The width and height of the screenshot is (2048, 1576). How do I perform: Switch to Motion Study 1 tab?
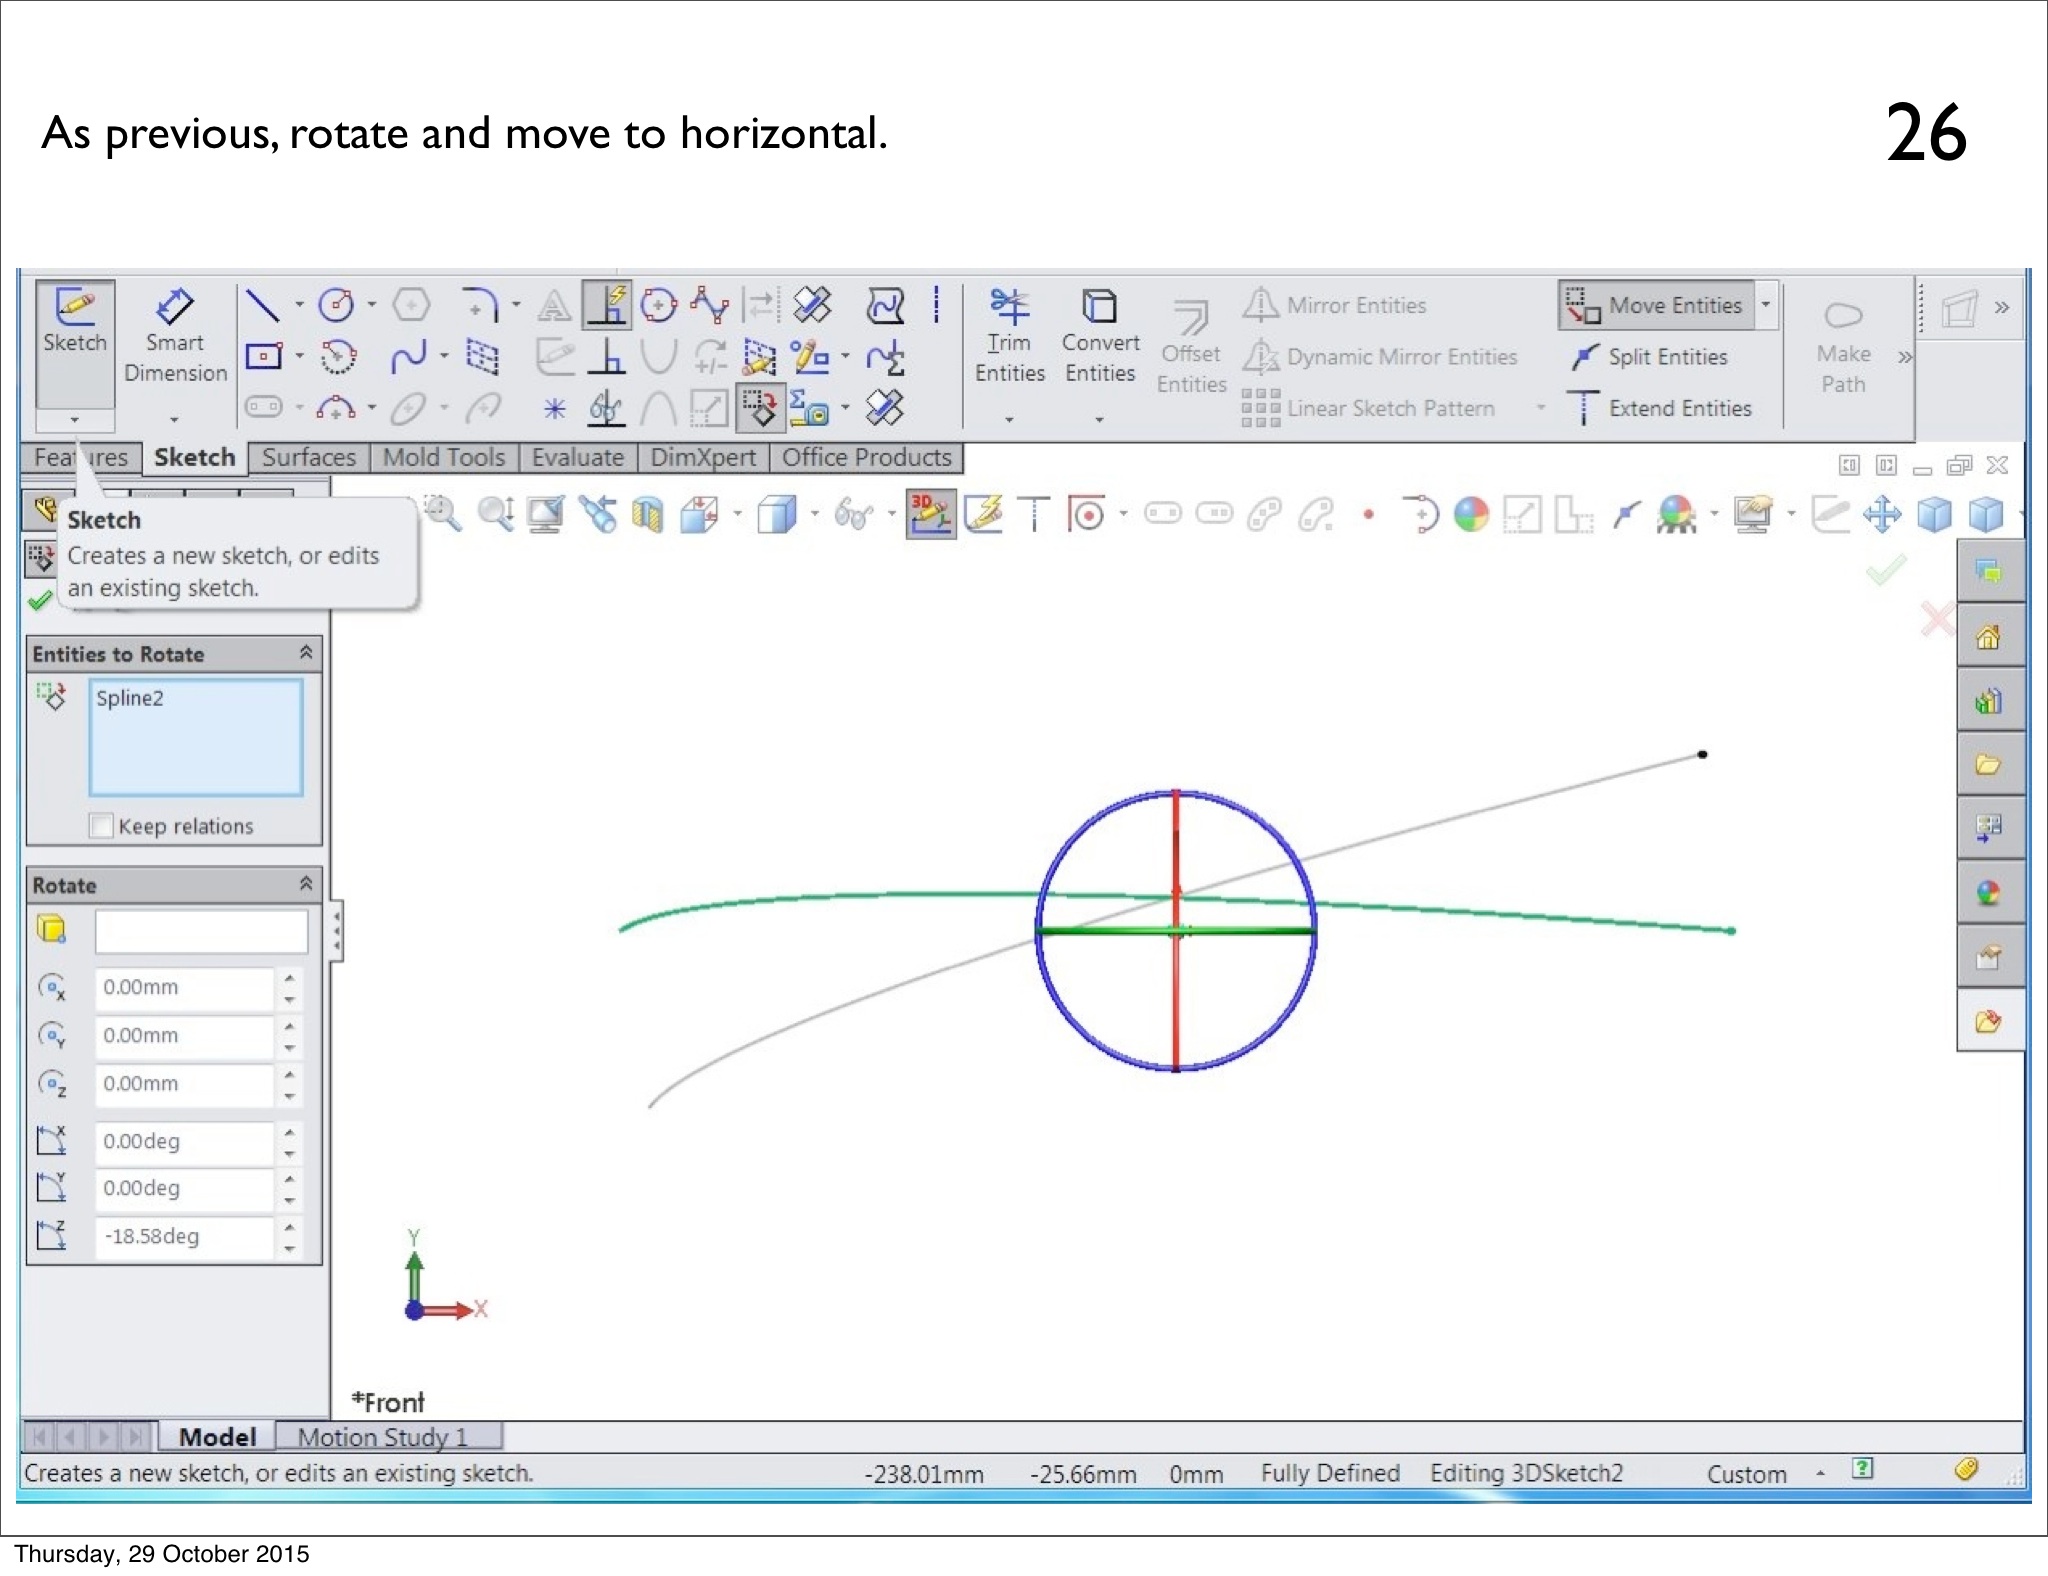[384, 1437]
